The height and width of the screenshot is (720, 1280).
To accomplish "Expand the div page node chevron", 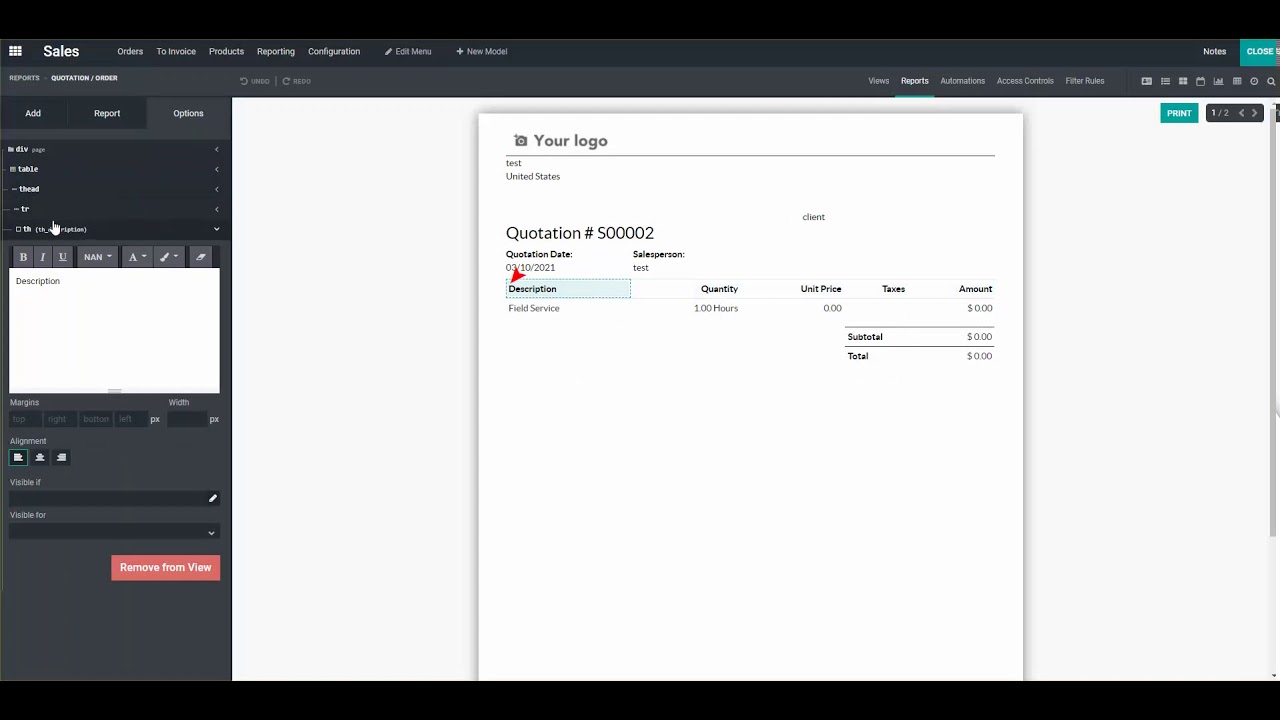I will tap(216, 149).
